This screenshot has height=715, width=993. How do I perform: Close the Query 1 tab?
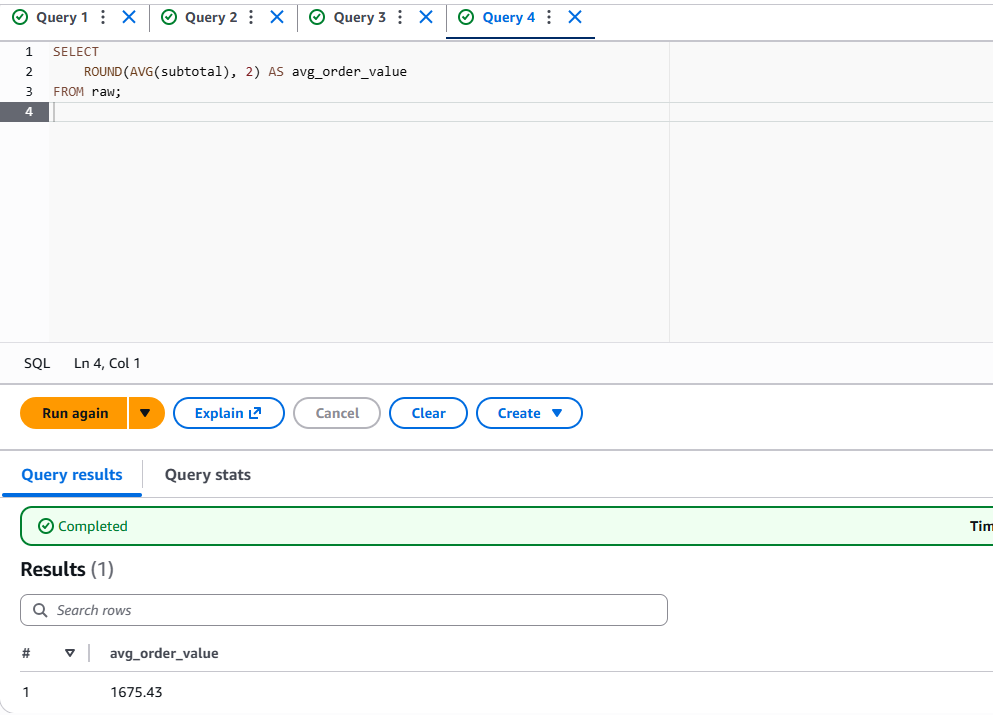click(x=128, y=18)
